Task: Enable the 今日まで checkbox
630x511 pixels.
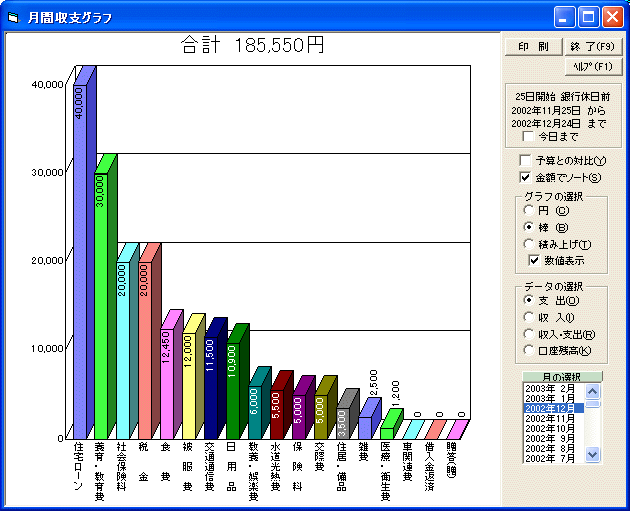Action: point(528,136)
